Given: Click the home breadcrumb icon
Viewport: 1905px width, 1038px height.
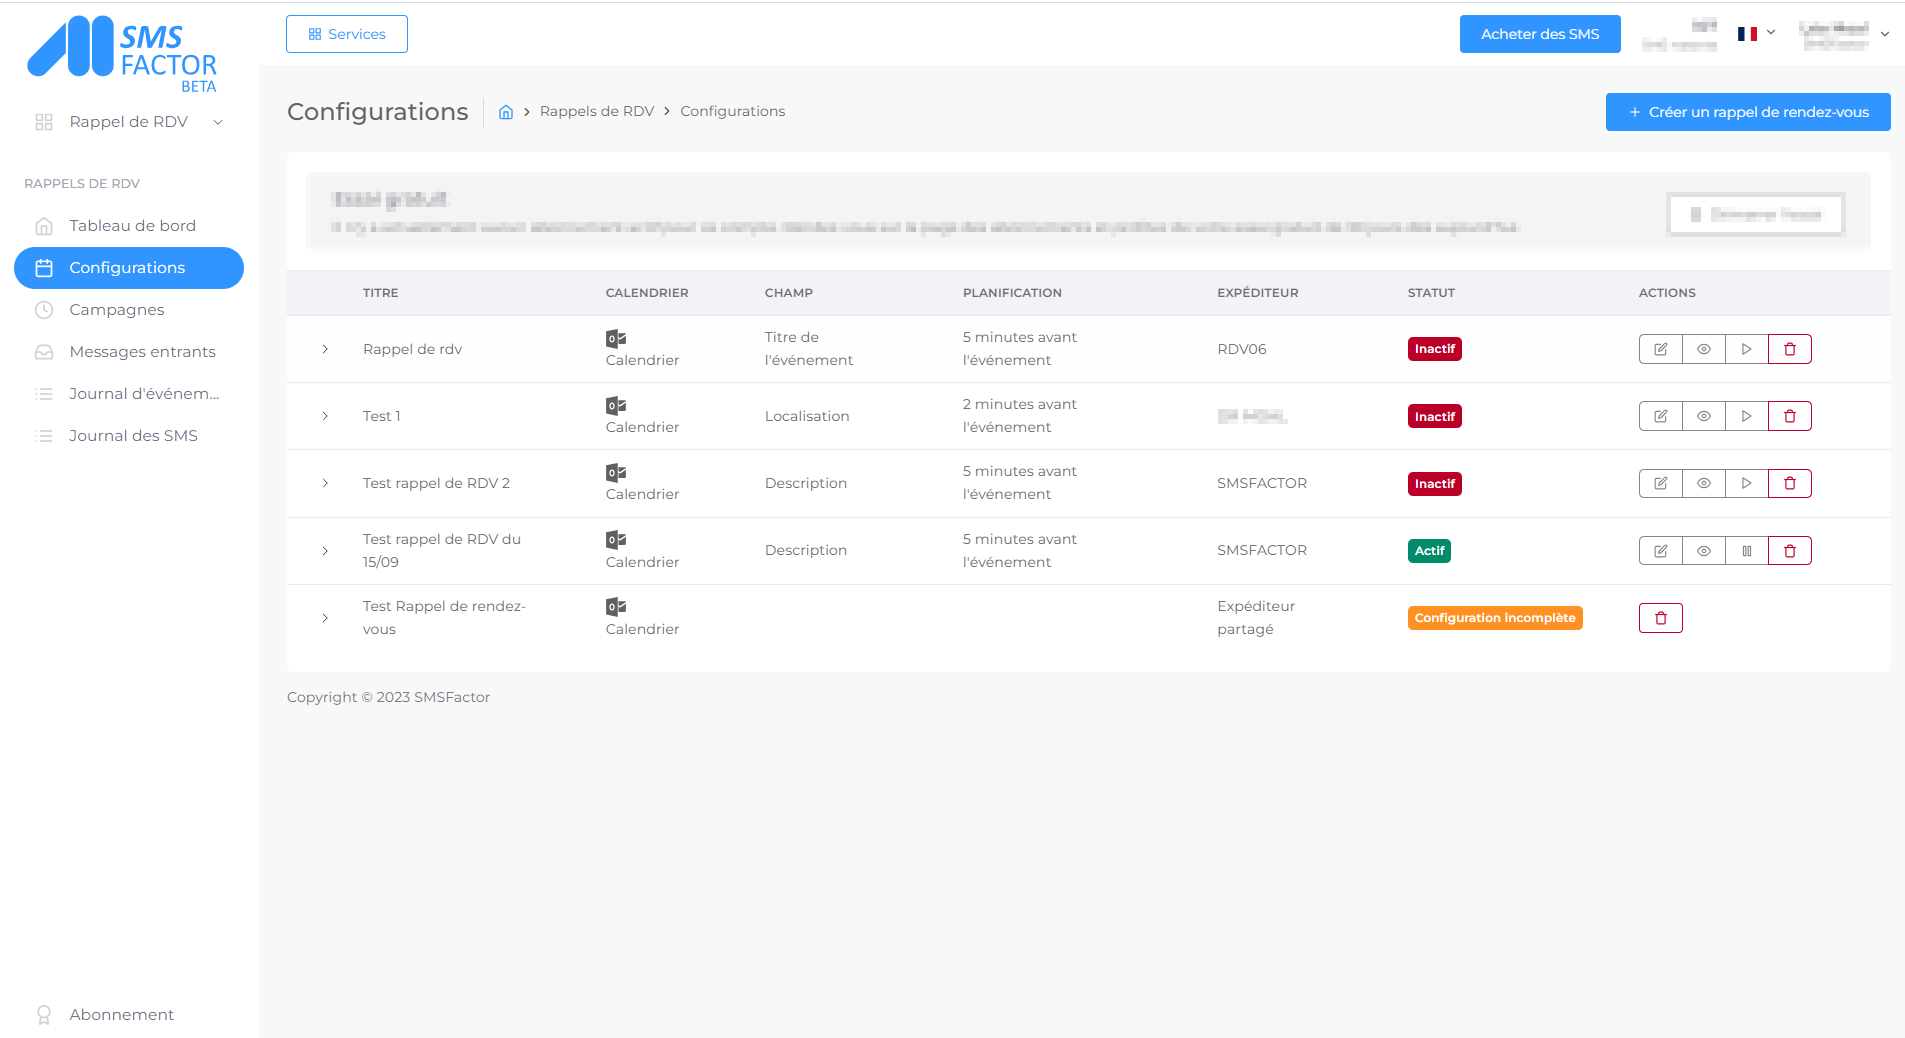Looking at the screenshot, I should click(506, 112).
